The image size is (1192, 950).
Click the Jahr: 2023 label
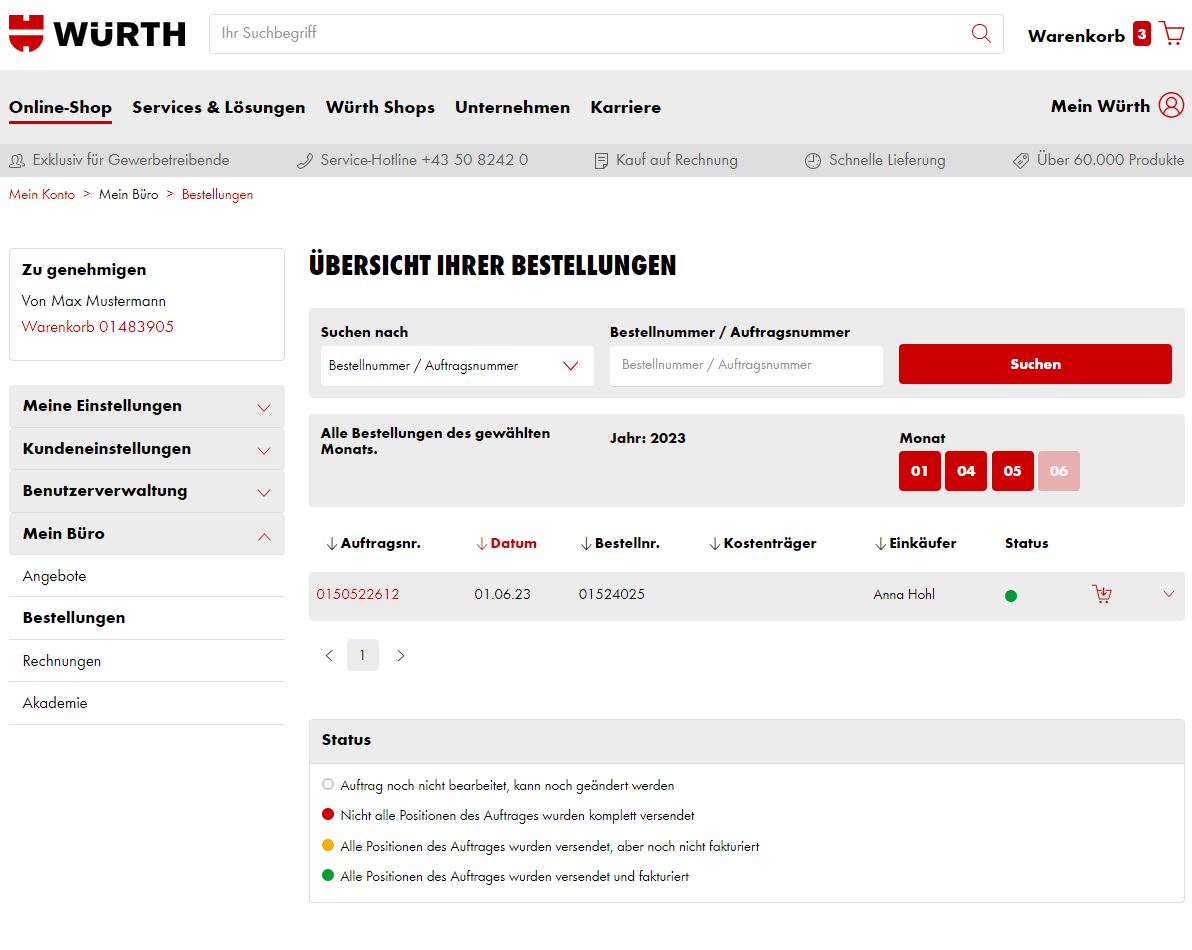click(x=648, y=439)
